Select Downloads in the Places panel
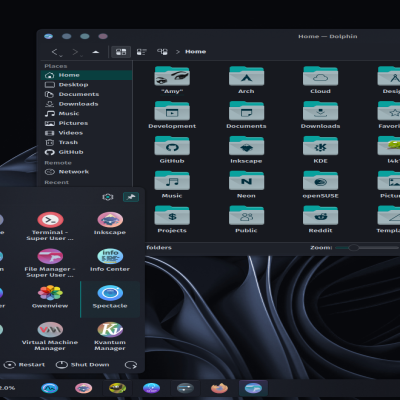400x400 pixels. pos(86,104)
